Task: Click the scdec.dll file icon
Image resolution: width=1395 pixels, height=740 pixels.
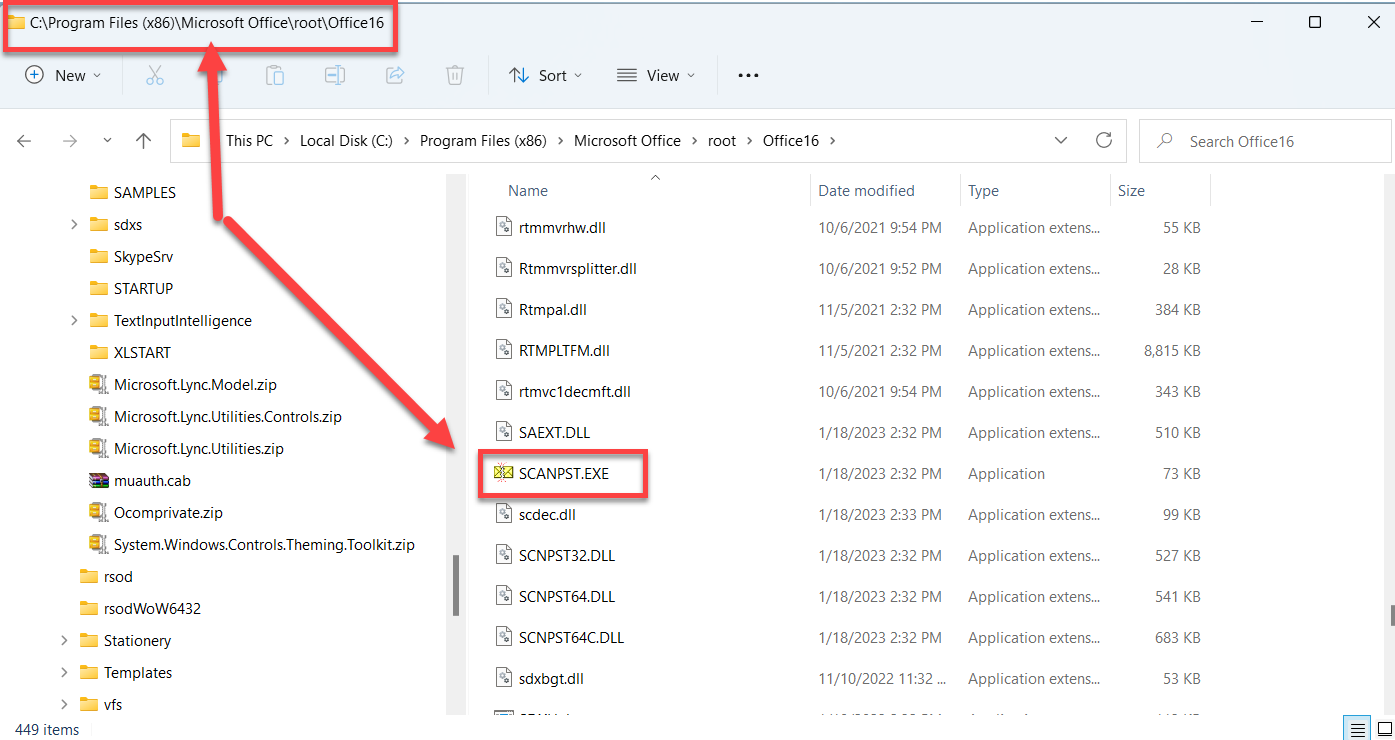Action: [x=504, y=514]
